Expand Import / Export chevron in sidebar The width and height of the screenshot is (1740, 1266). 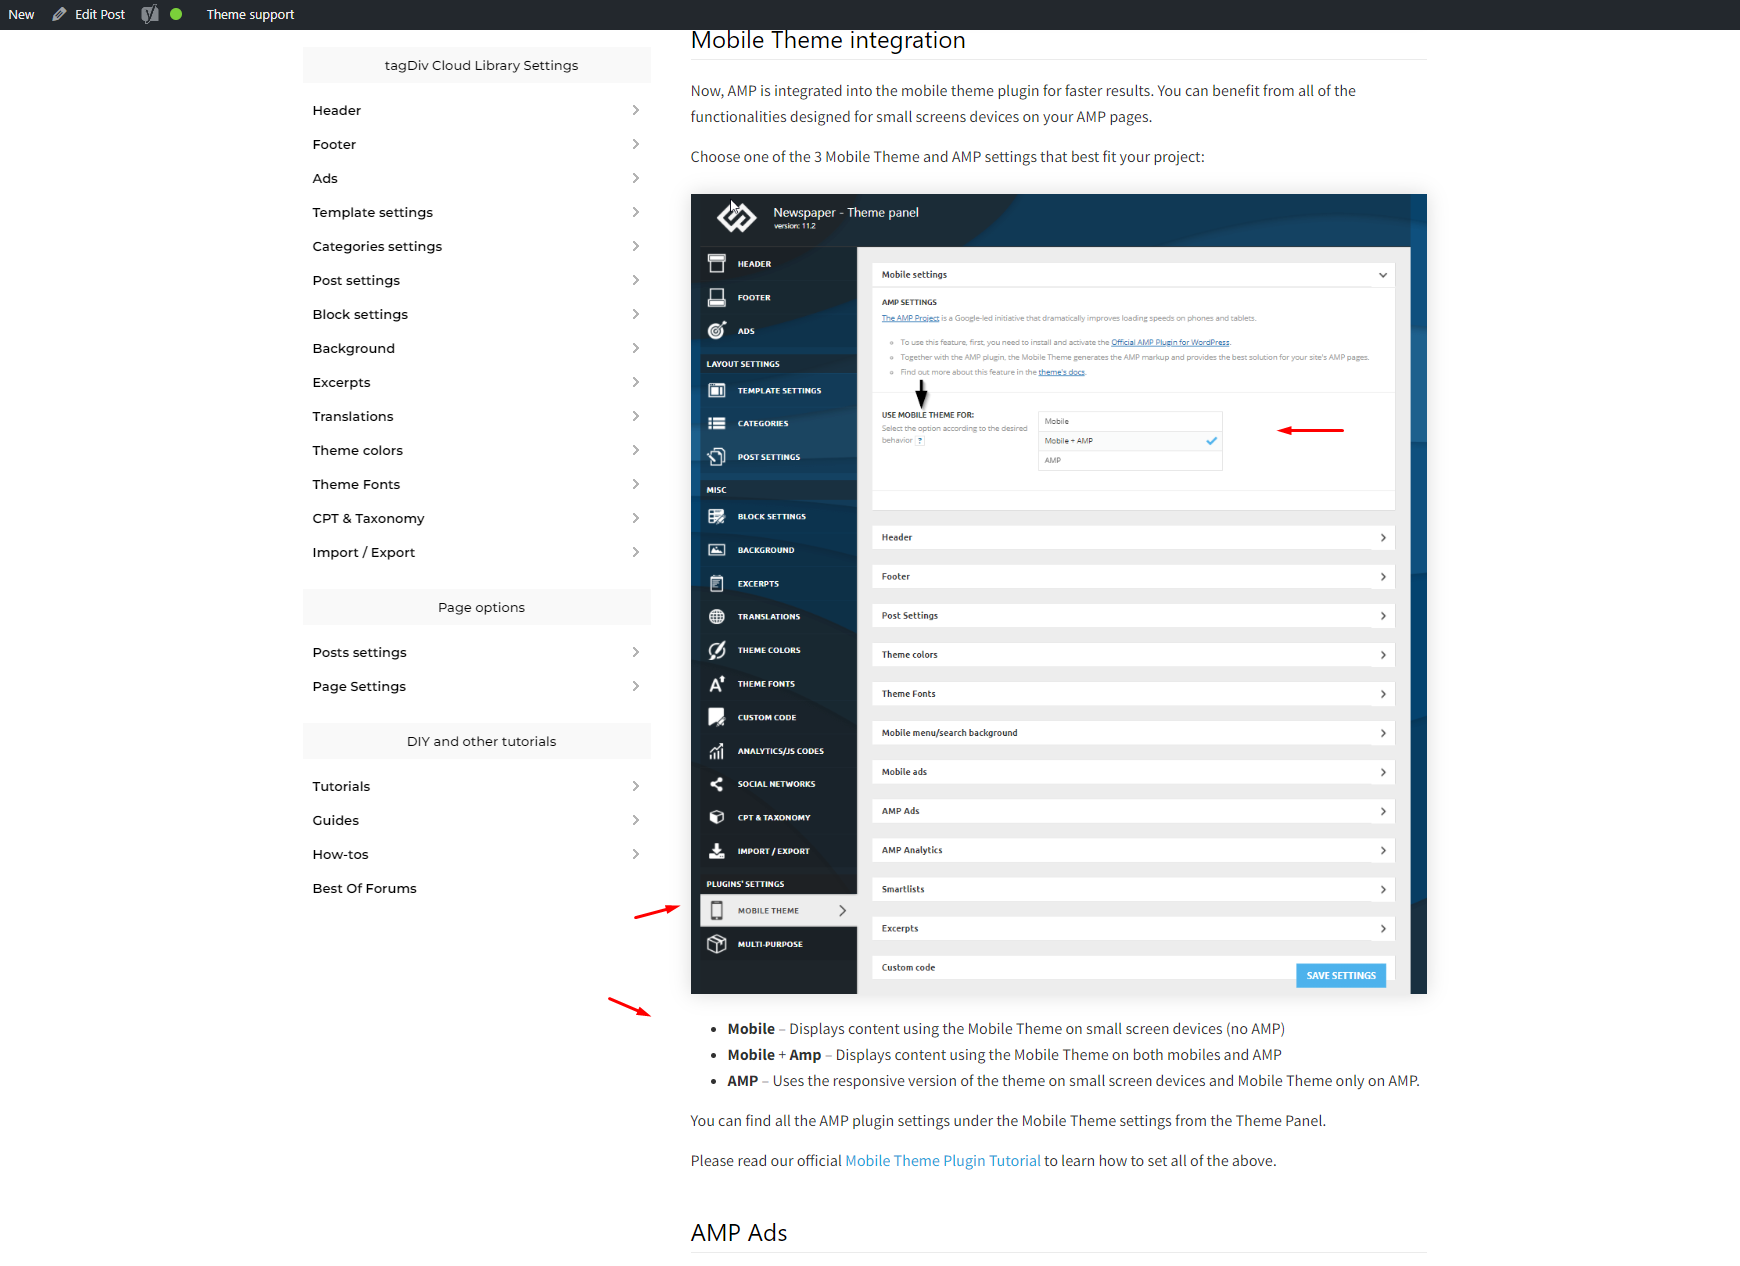pos(636,552)
